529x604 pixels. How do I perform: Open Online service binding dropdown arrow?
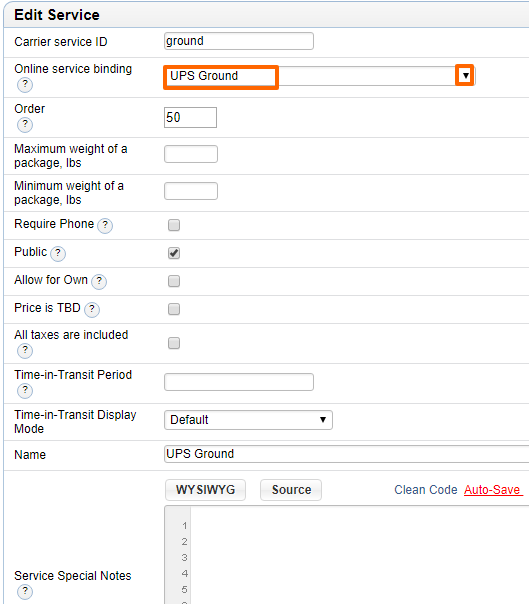(465, 76)
